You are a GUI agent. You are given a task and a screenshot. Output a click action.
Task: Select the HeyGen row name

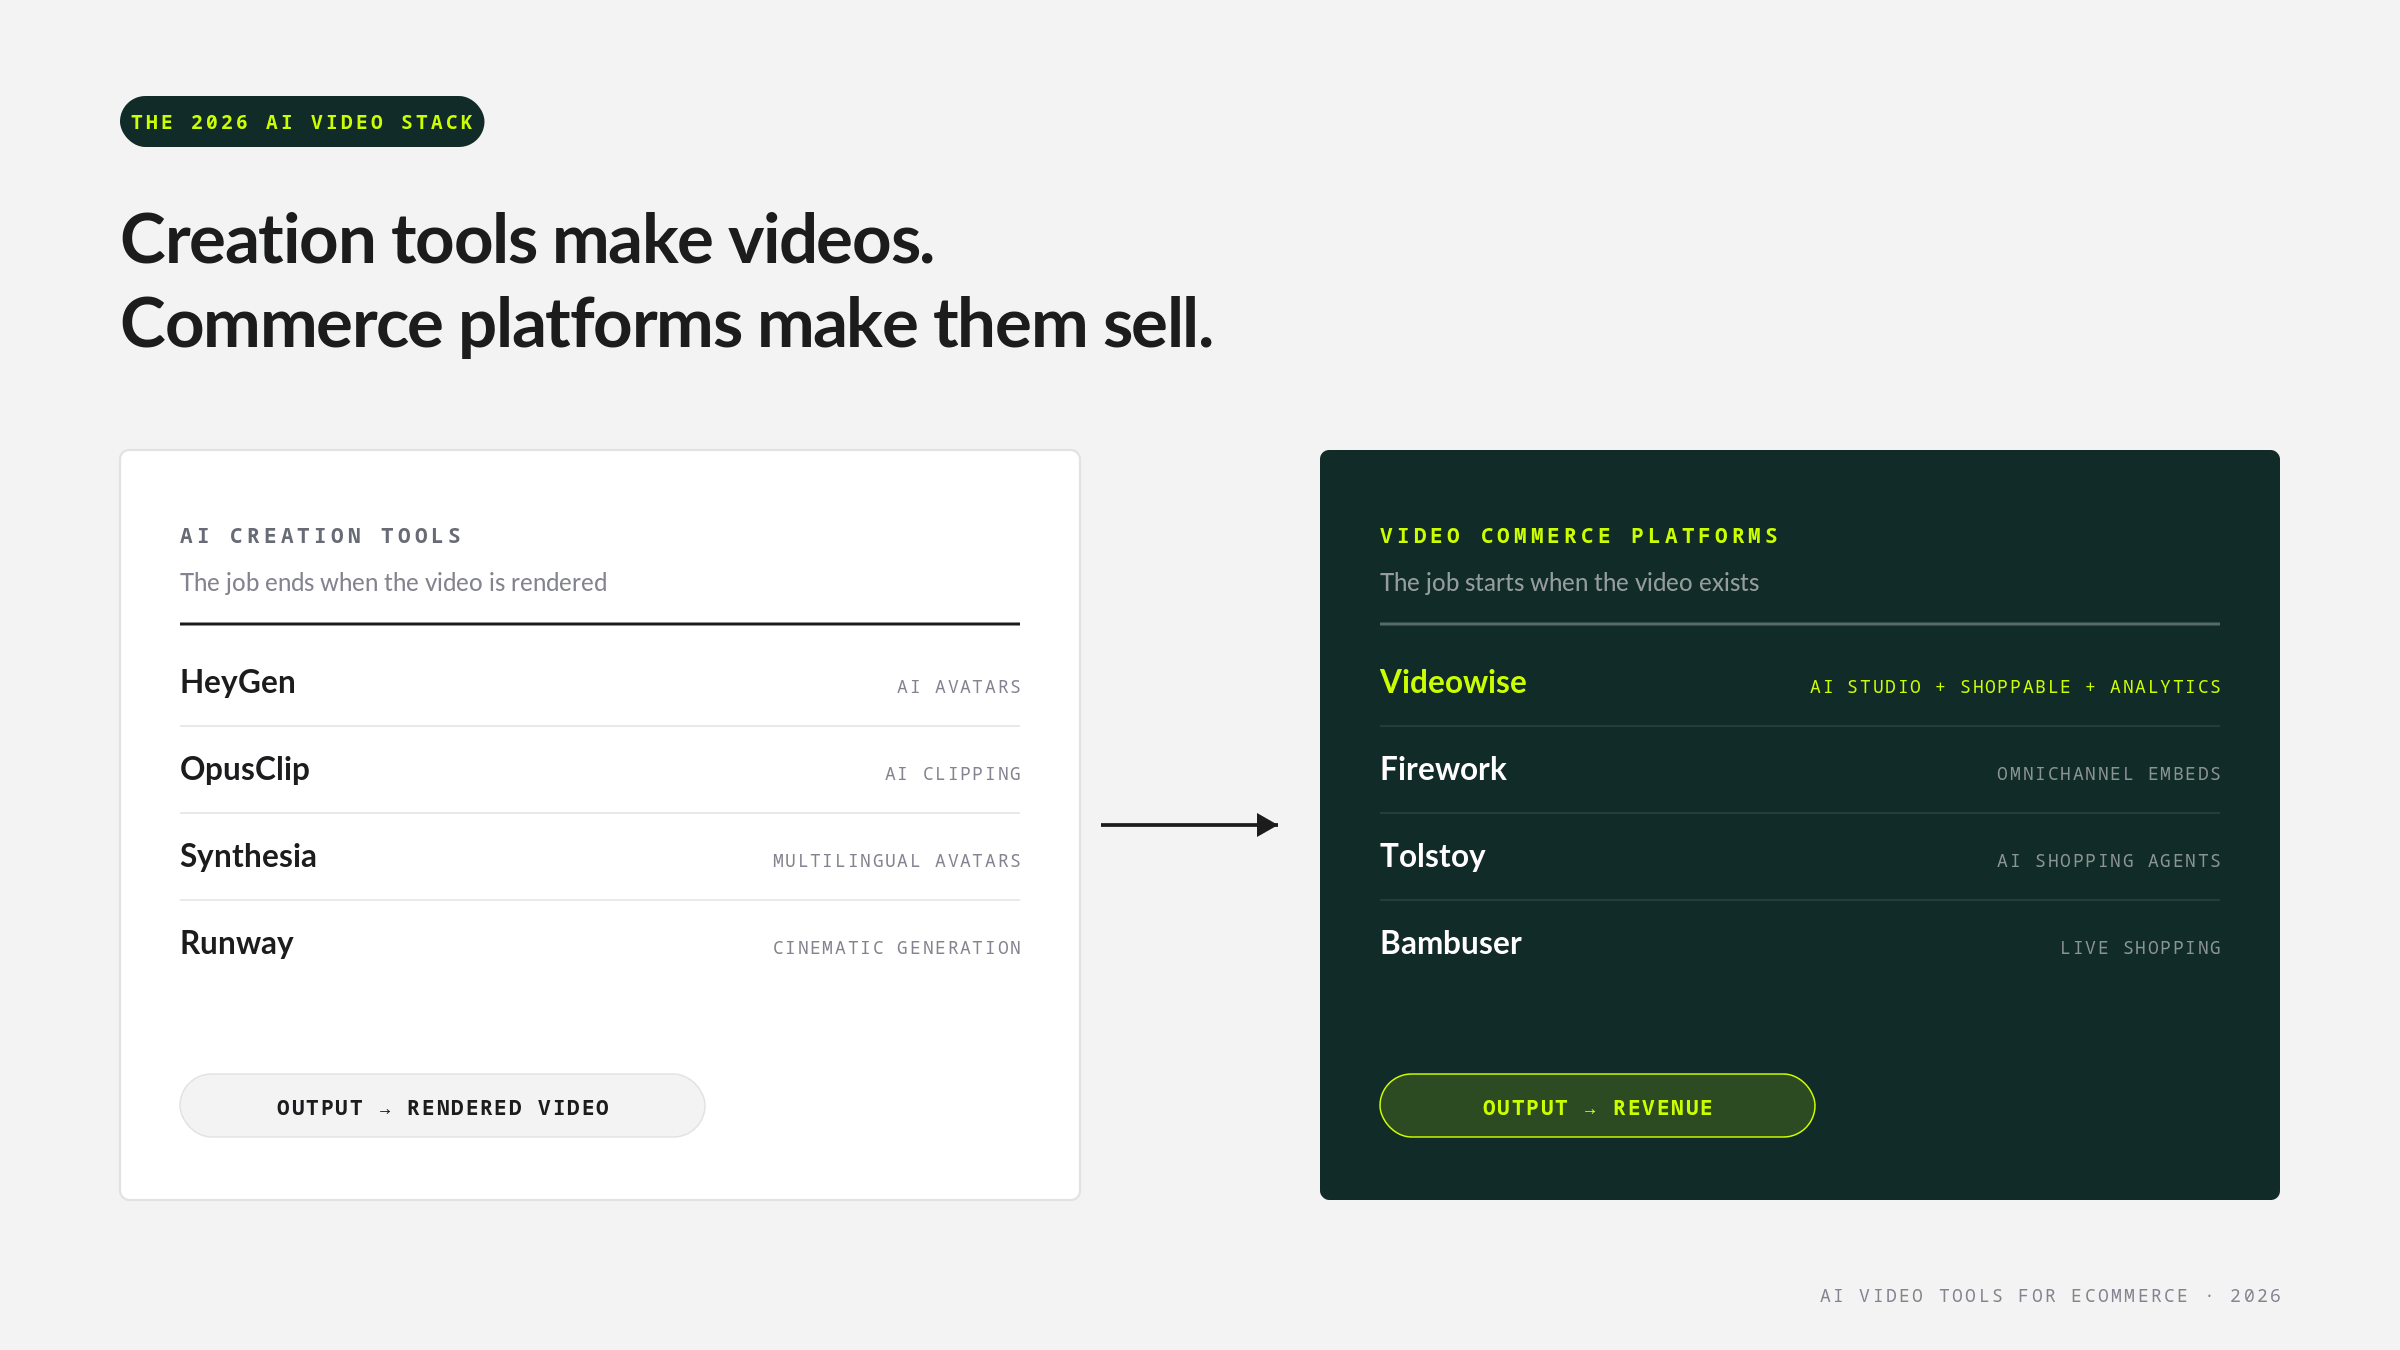click(x=238, y=682)
